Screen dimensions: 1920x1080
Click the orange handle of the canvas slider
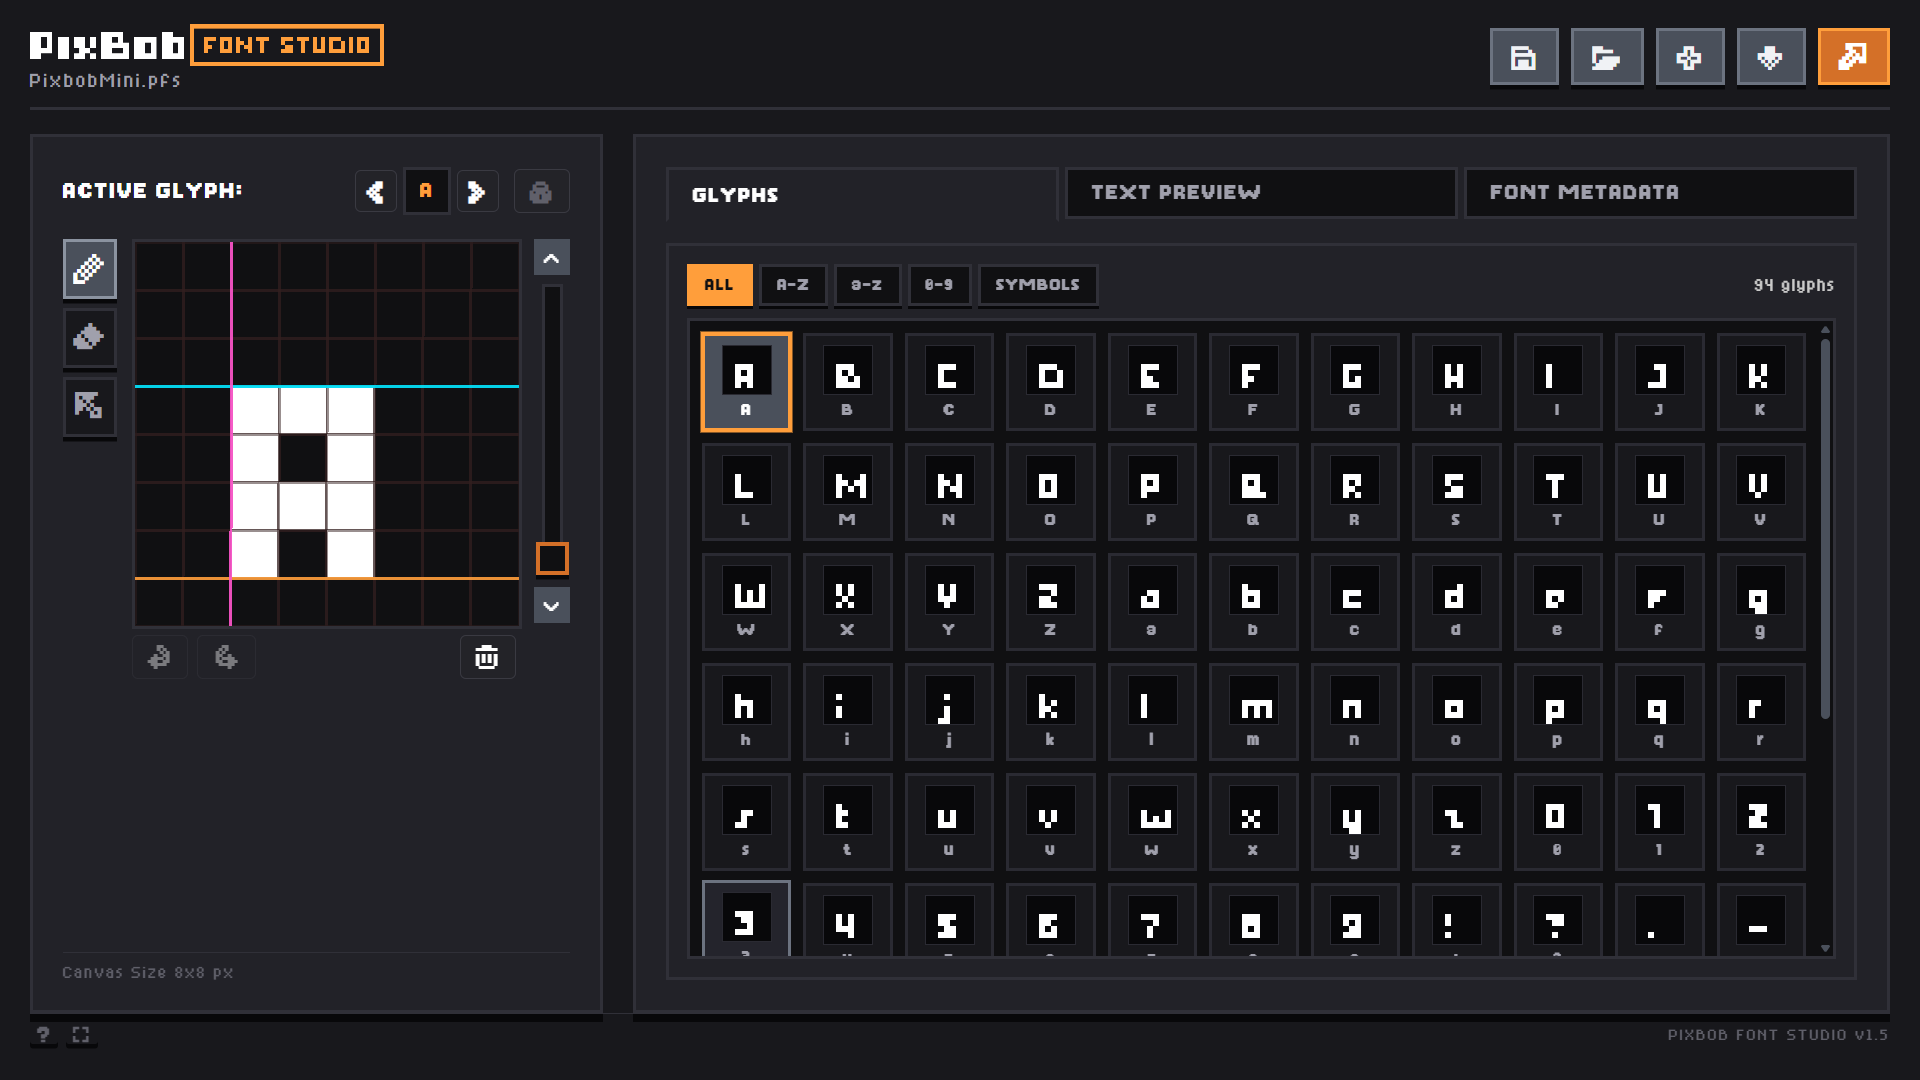tap(552, 558)
